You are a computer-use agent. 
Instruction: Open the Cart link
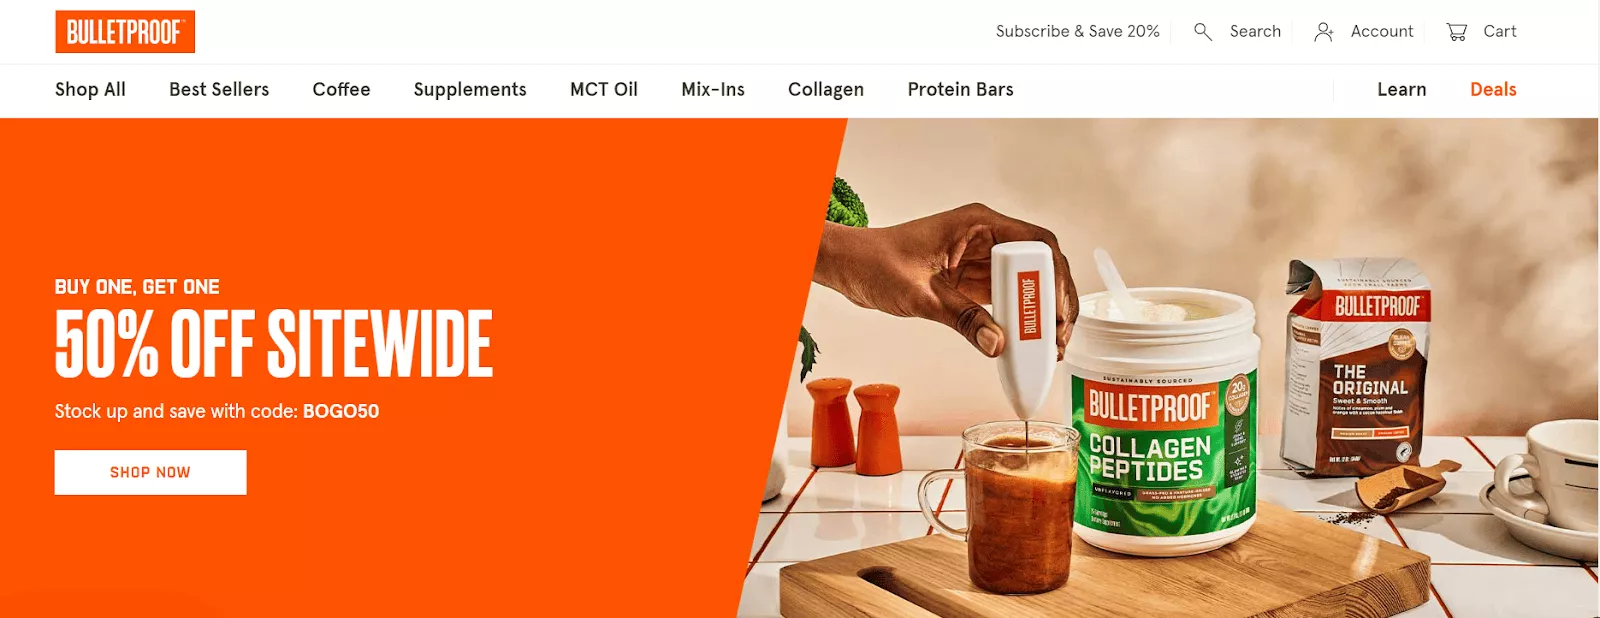click(1500, 32)
